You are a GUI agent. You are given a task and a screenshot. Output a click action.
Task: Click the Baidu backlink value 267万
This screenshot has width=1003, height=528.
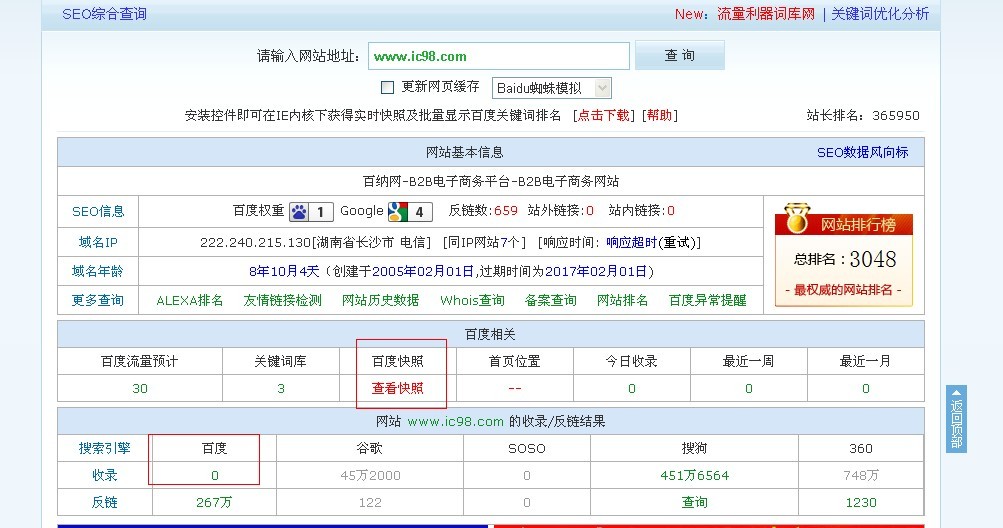[x=214, y=502]
